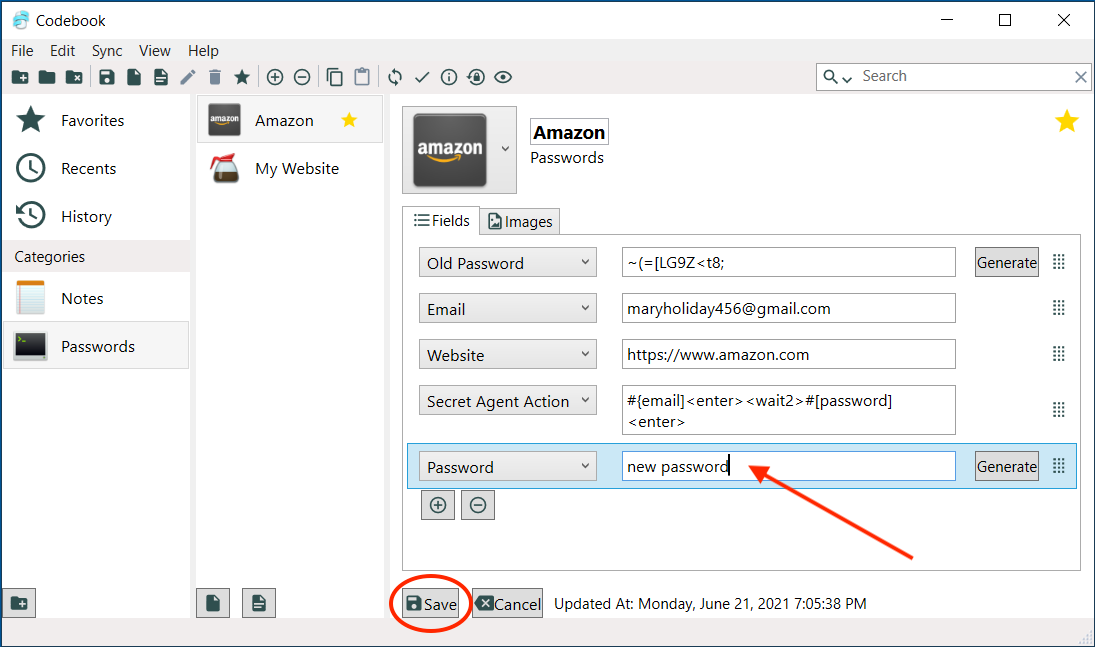Click the checkmark toolbar icon
1095x647 pixels.
point(422,77)
